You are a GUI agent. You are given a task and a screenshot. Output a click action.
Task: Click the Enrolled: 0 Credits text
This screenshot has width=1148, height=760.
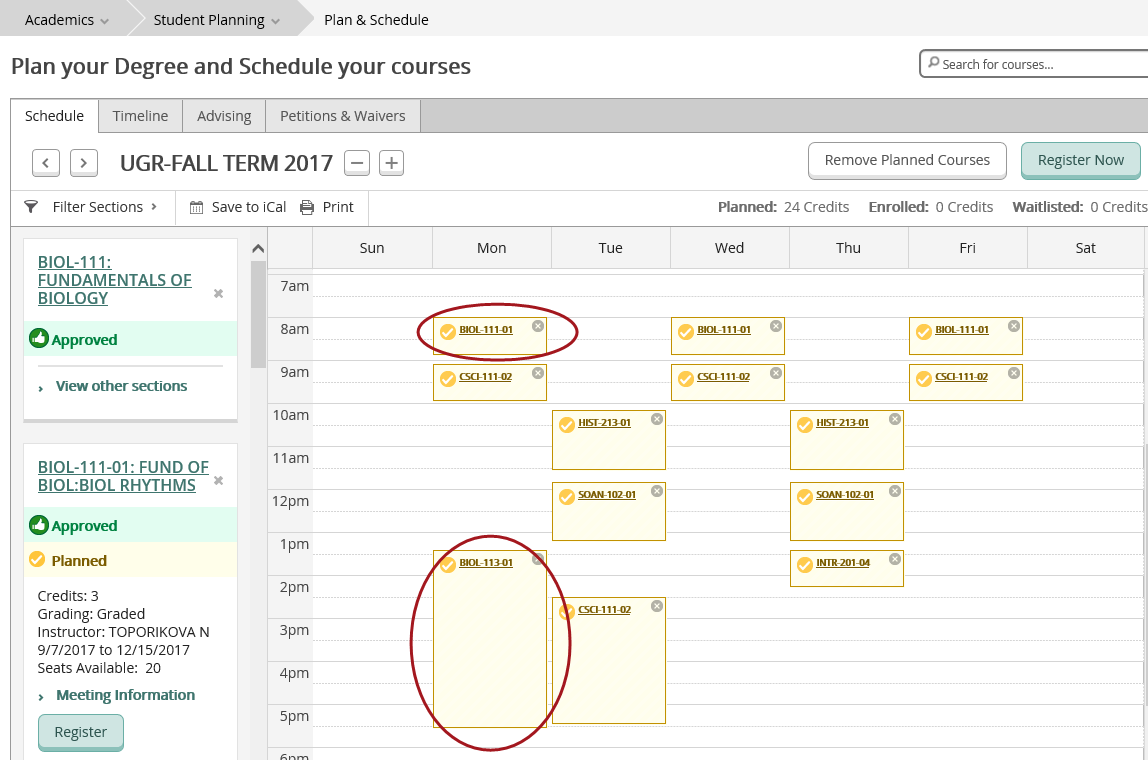pyautogui.click(x=931, y=207)
